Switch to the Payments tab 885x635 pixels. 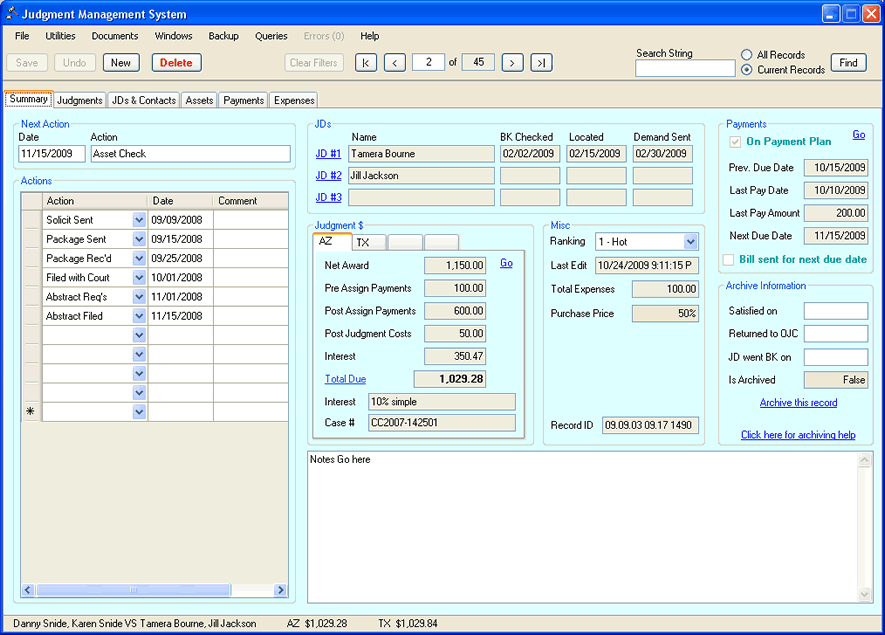(243, 100)
